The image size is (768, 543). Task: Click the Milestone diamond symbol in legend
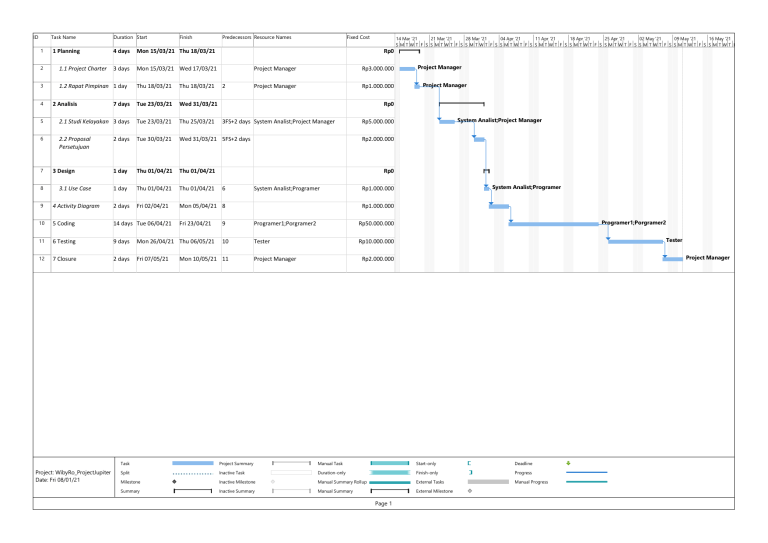pos(176,482)
